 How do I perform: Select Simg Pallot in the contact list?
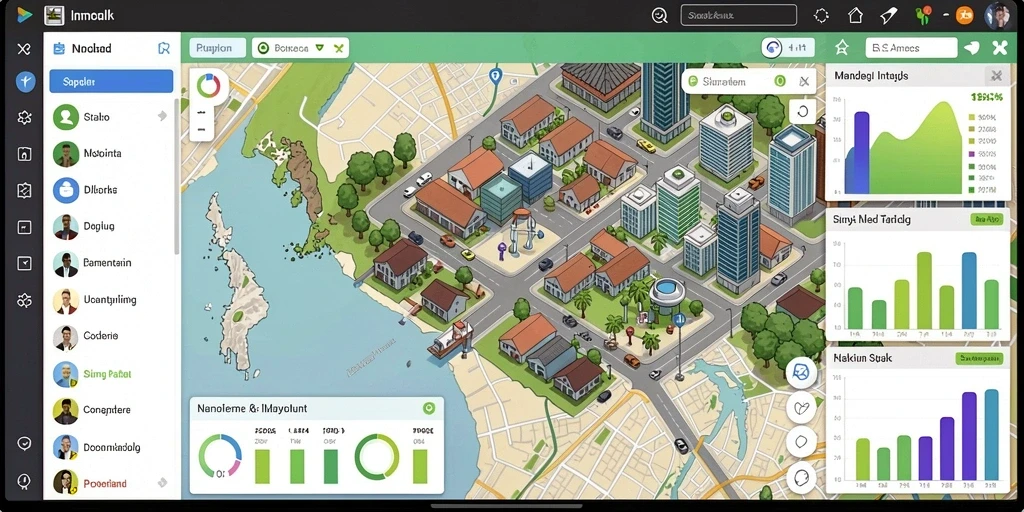[108, 374]
